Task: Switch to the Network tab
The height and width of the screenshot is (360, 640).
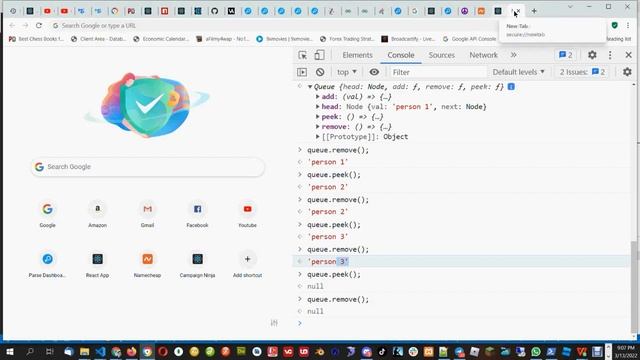Action: coord(483,55)
